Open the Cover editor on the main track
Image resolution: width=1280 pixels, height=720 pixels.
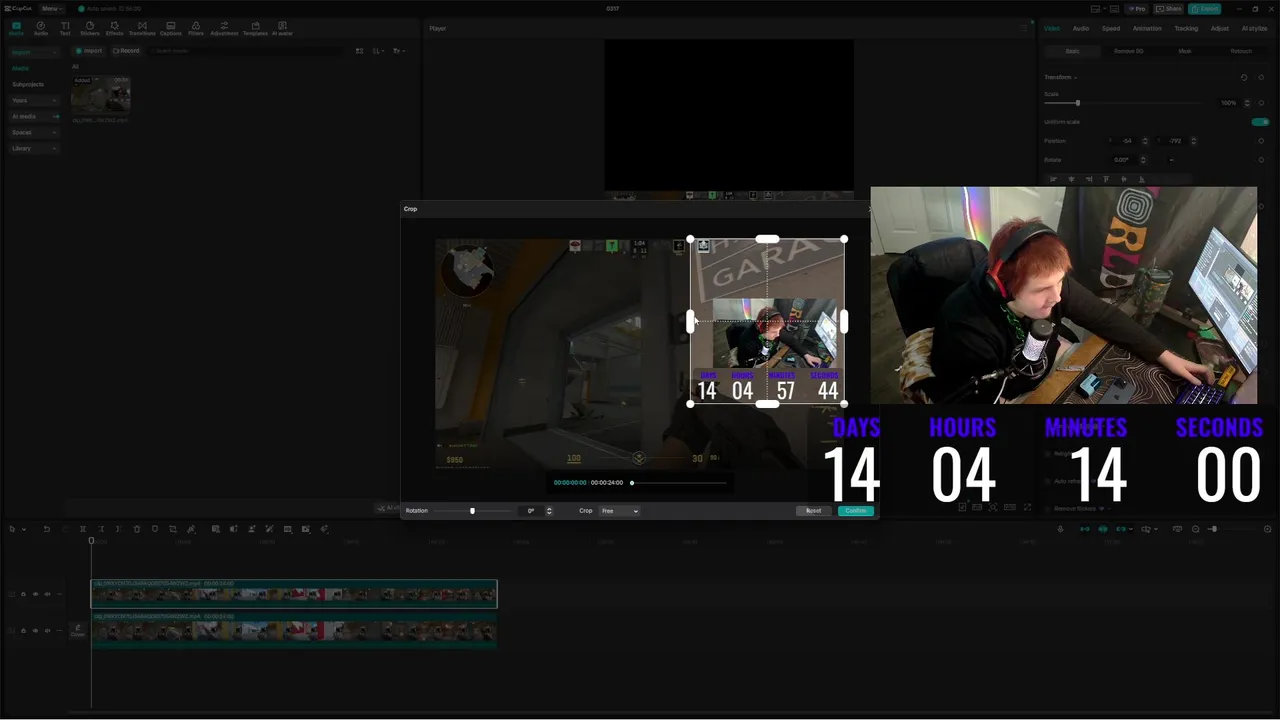point(77,631)
